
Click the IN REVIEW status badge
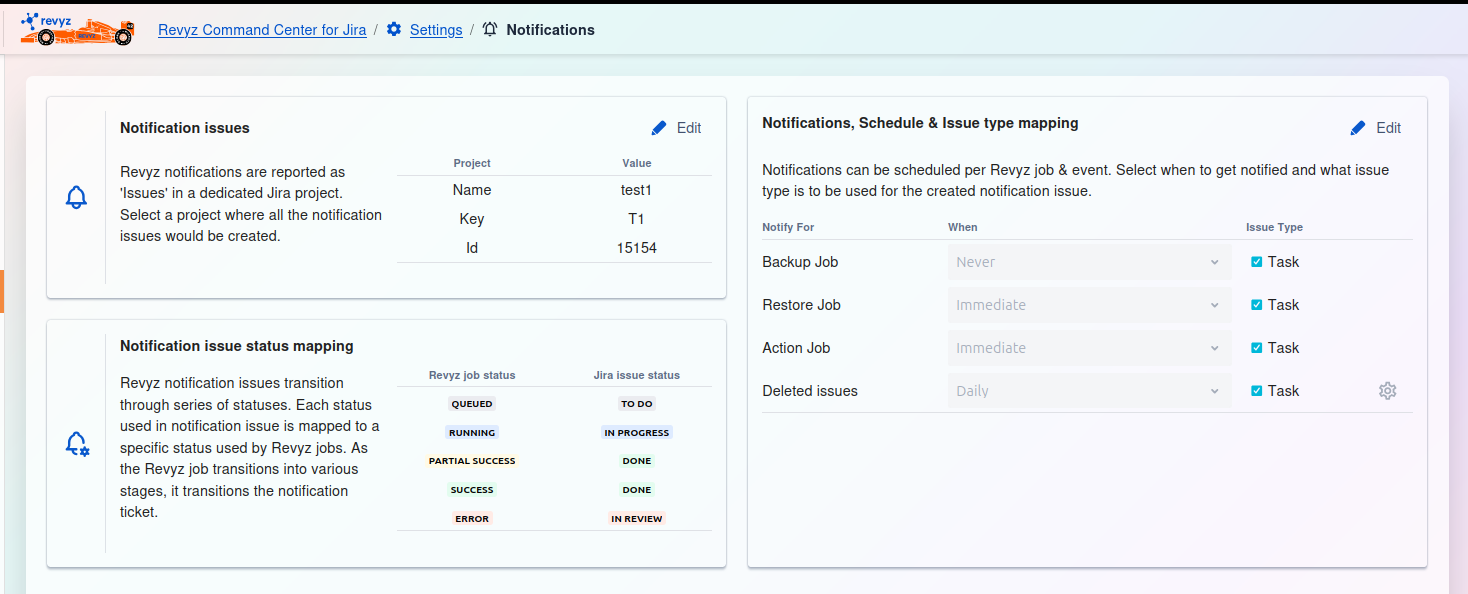point(637,519)
